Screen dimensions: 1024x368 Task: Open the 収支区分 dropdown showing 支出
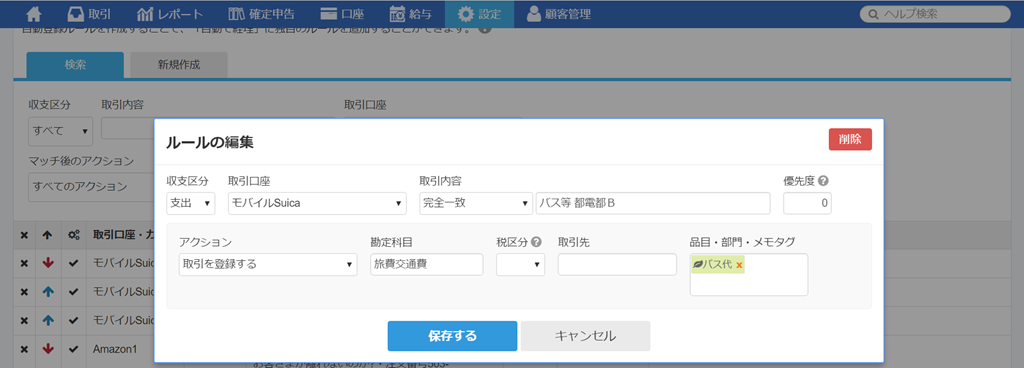point(191,203)
